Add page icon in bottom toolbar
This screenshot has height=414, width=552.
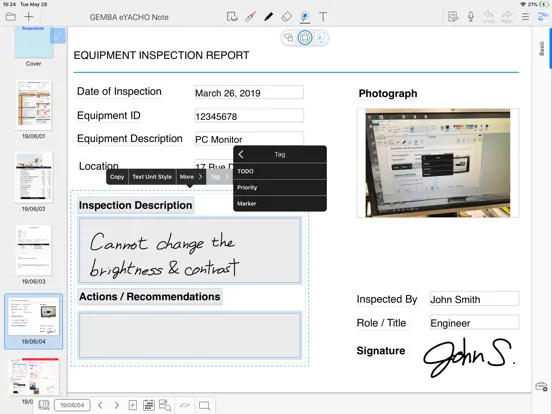pyautogui.click(x=133, y=405)
